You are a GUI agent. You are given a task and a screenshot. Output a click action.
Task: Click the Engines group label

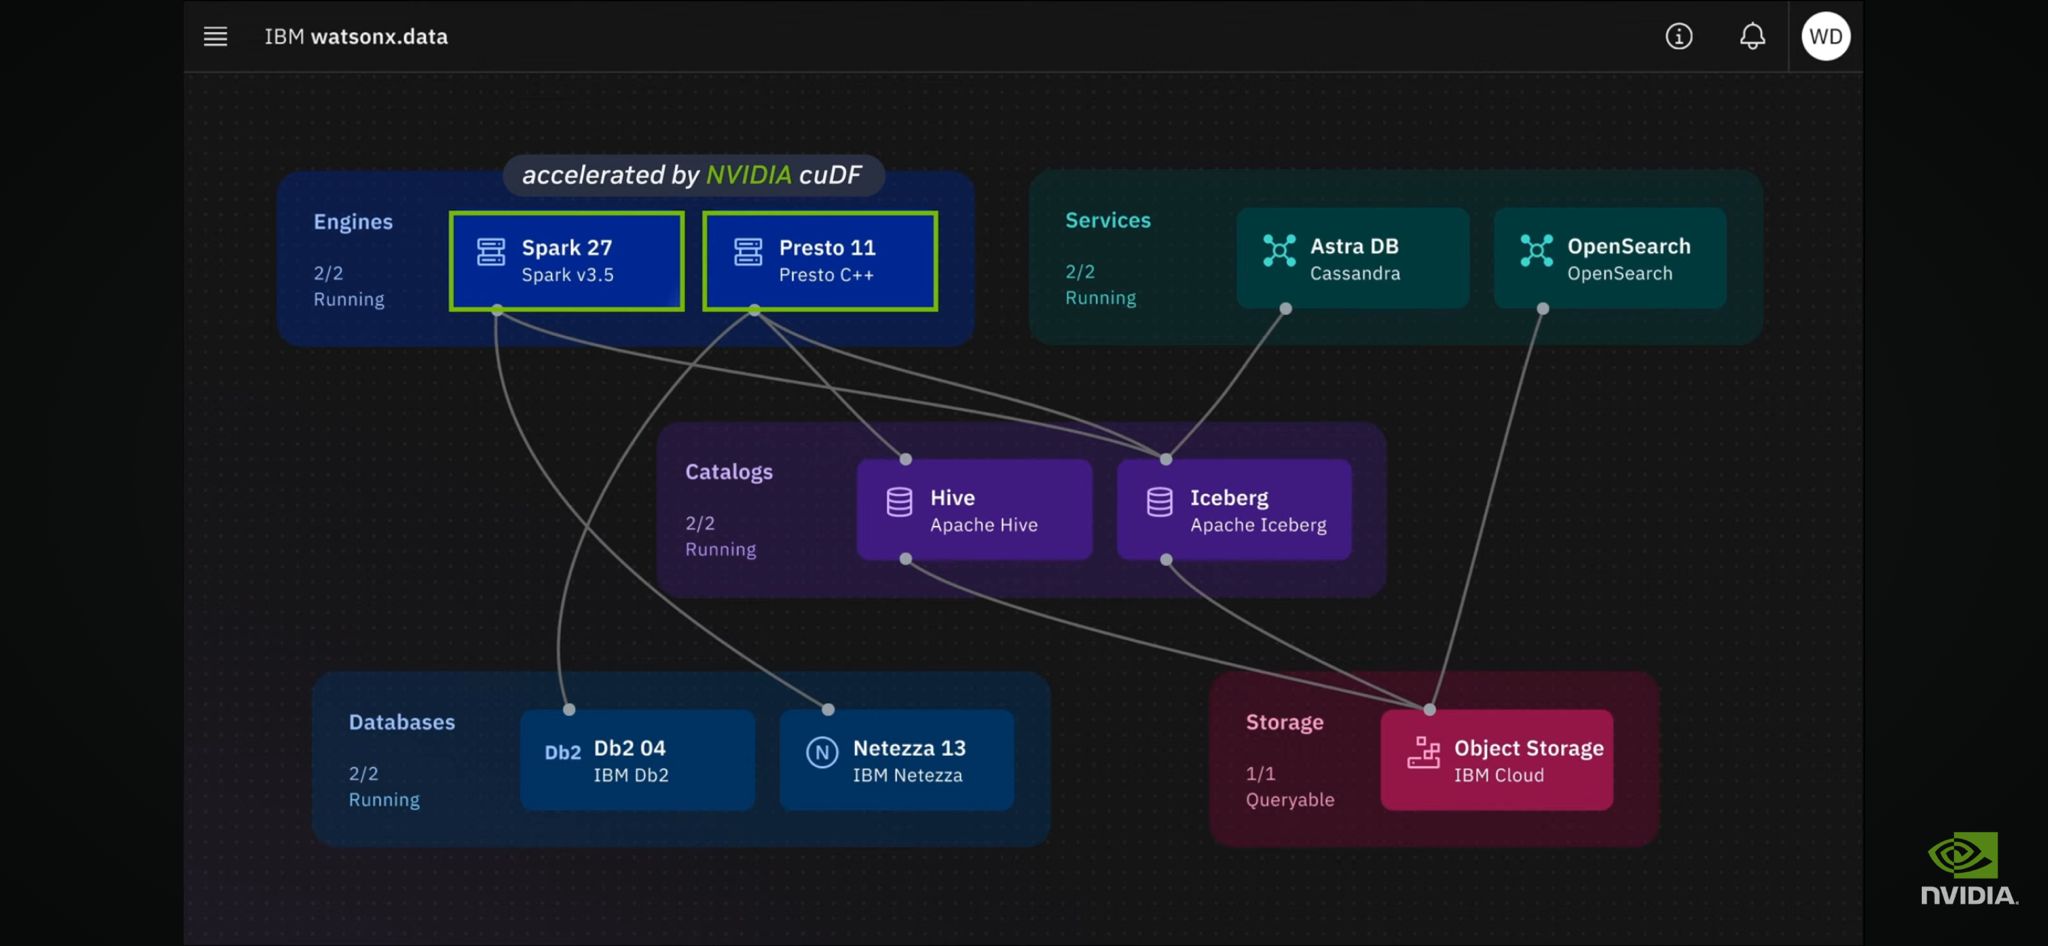click(353, 222)
